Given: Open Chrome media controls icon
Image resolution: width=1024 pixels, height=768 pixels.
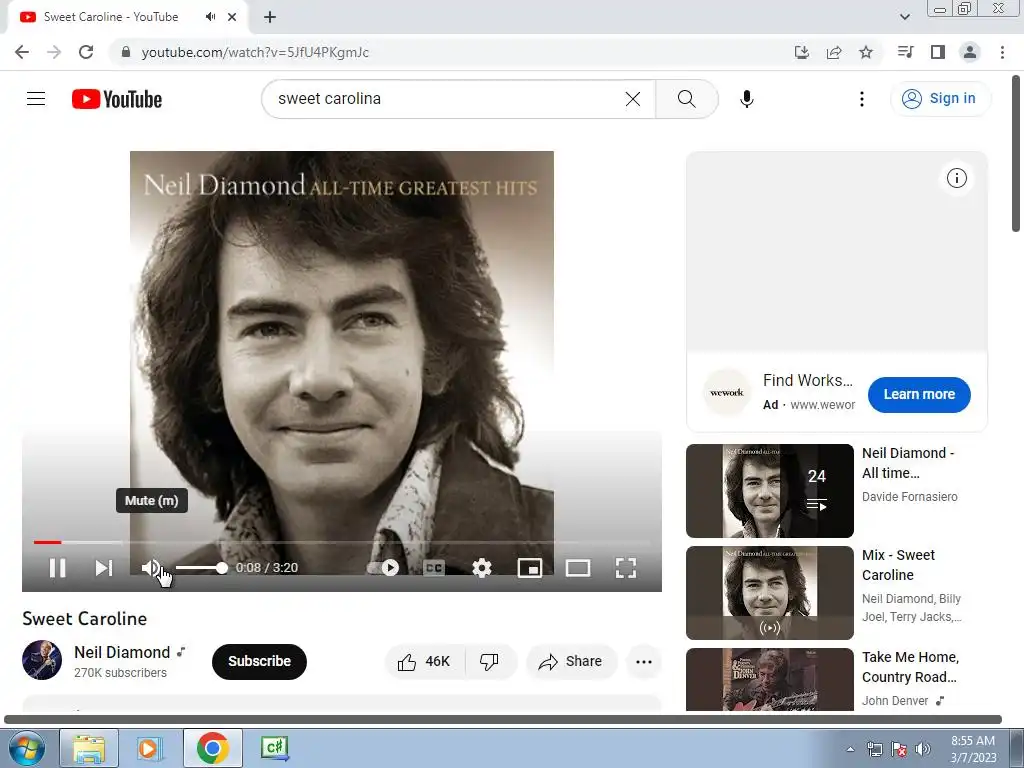Looking at the screenshot, I should 906,52.
